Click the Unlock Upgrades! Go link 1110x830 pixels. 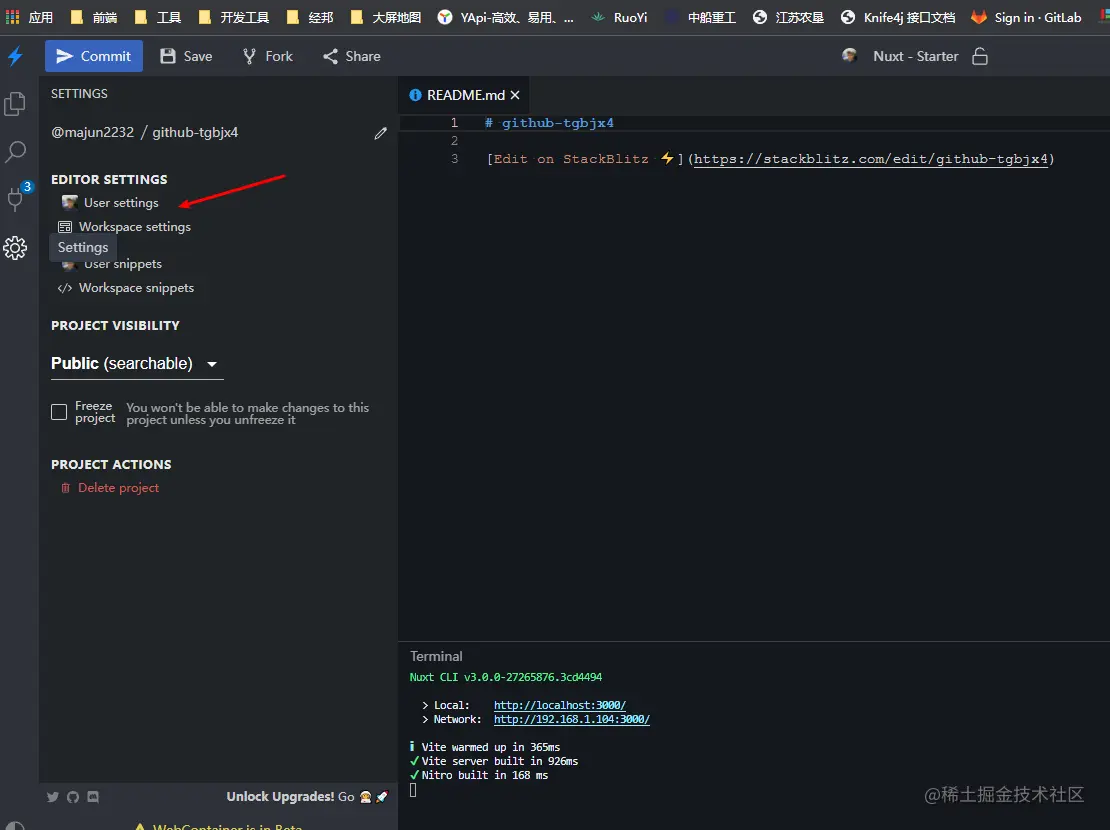pos(307,797)
